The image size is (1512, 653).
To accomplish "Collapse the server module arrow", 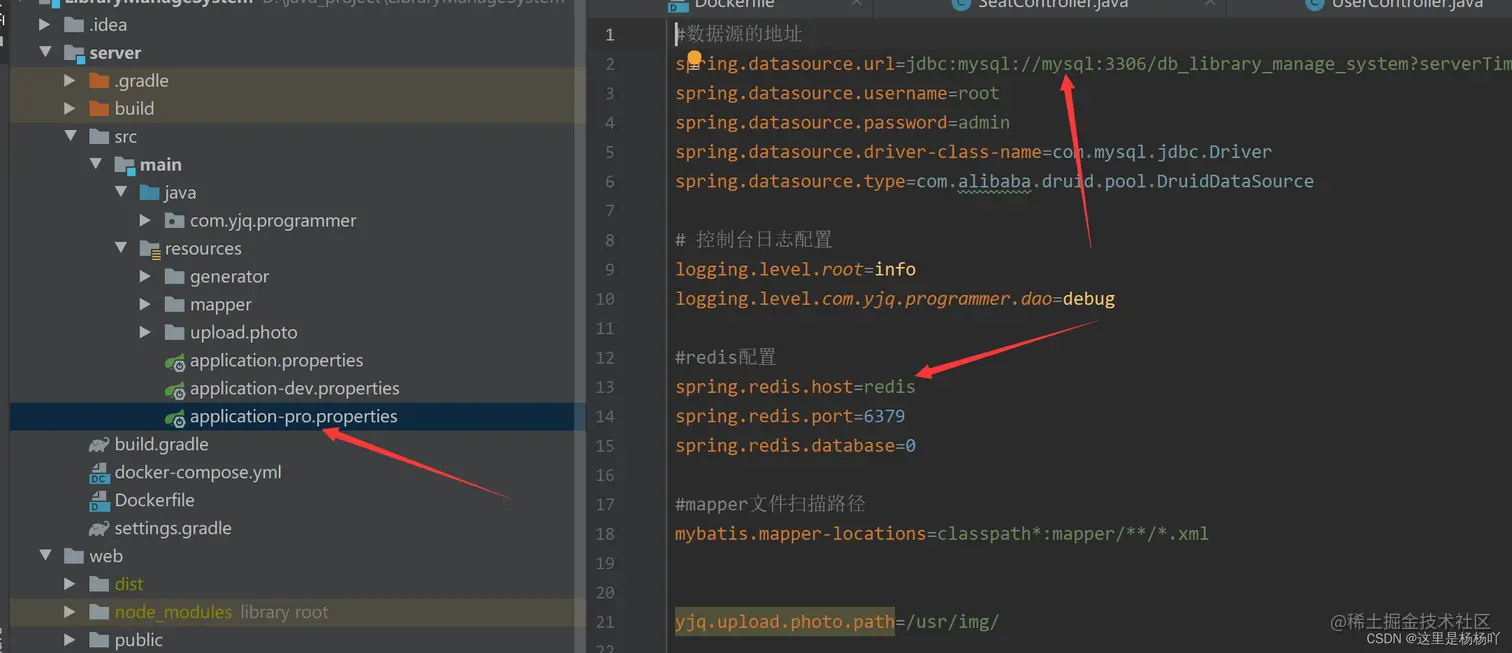I will pyautogui.click(x=45, y=53).
